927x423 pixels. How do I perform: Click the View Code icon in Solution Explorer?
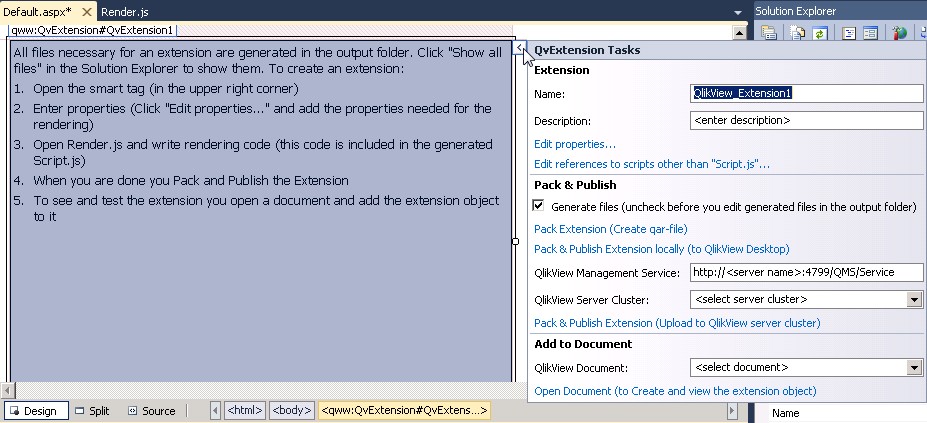[849, 33]
